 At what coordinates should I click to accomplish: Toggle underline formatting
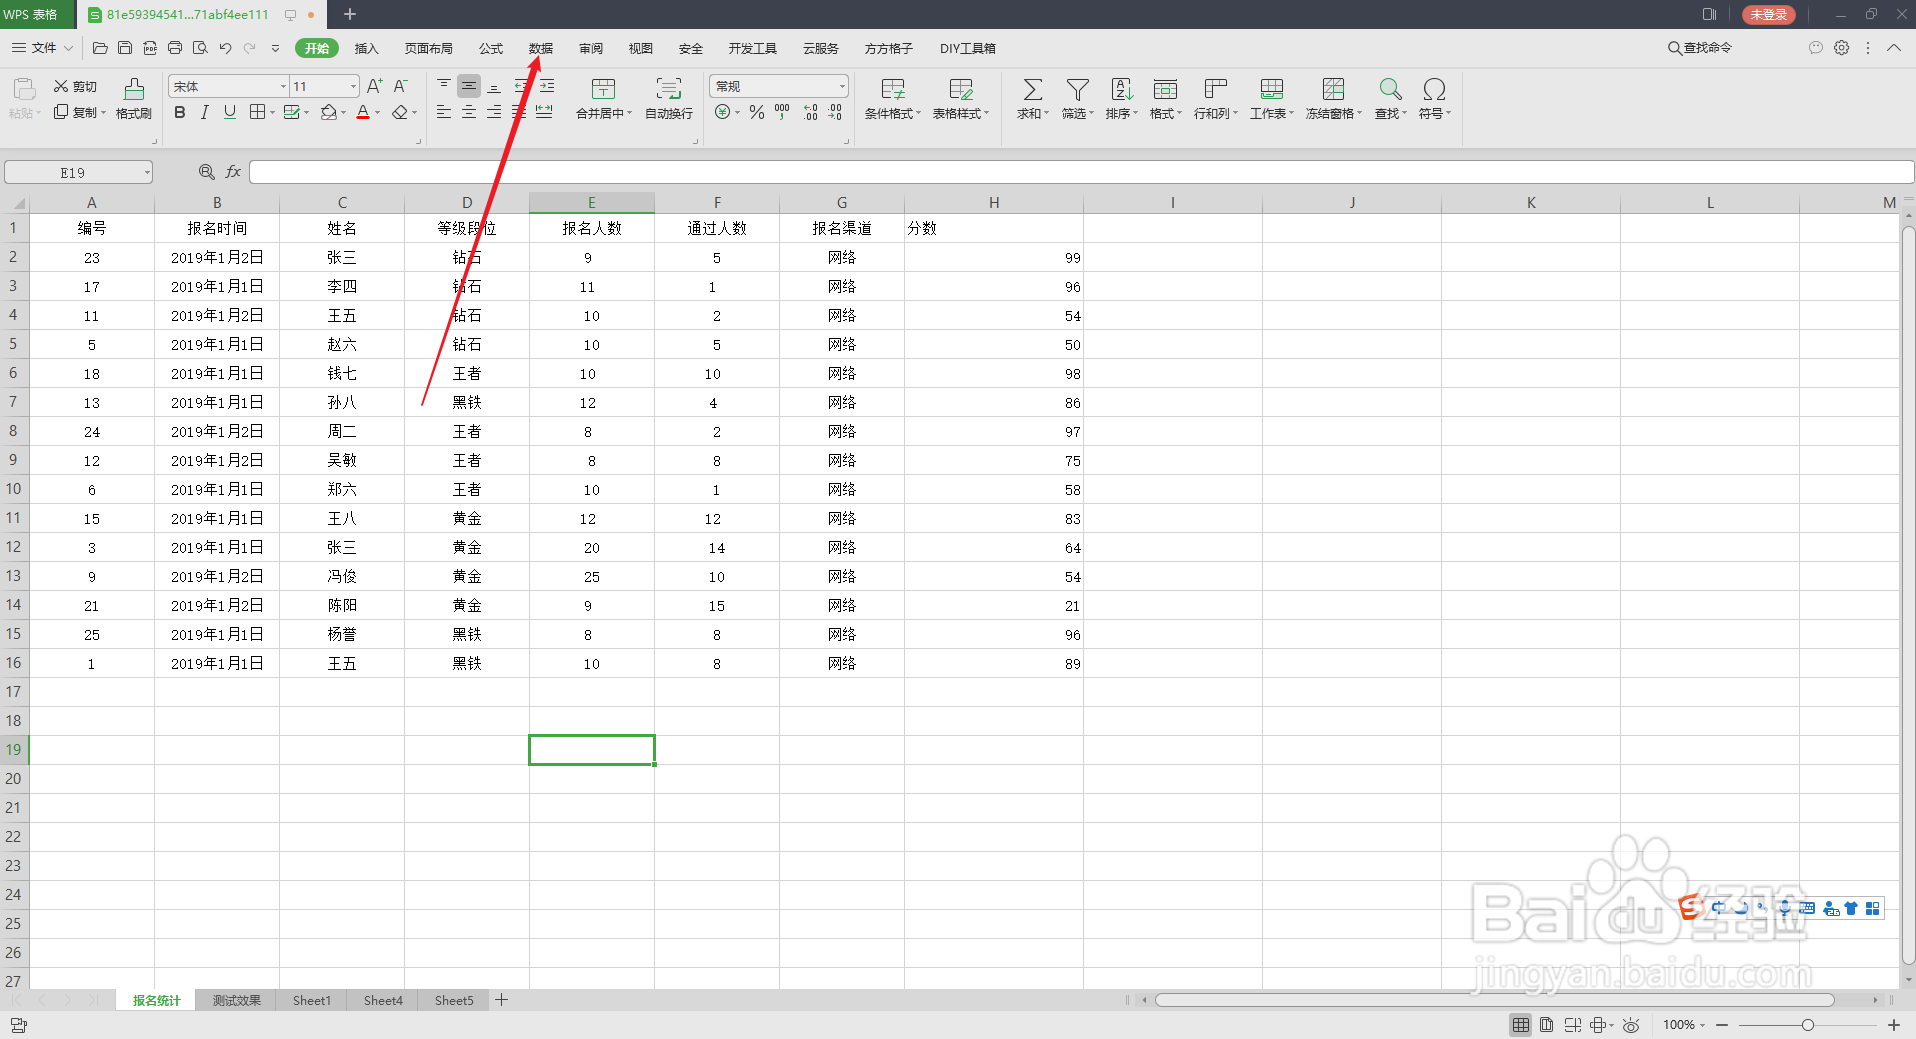click(x=230, y=112)
